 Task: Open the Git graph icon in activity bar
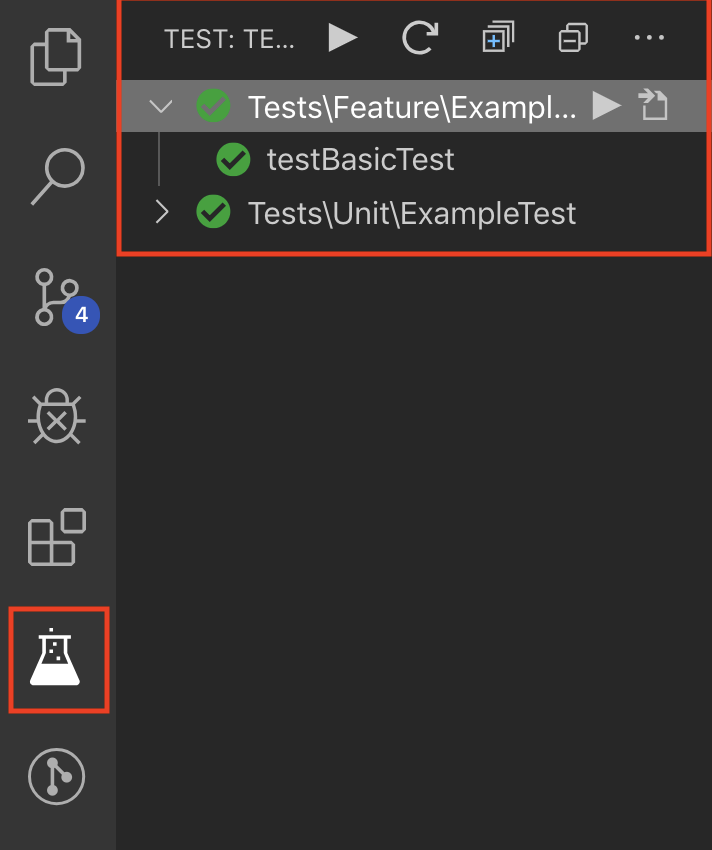click(x=57, y=777)
